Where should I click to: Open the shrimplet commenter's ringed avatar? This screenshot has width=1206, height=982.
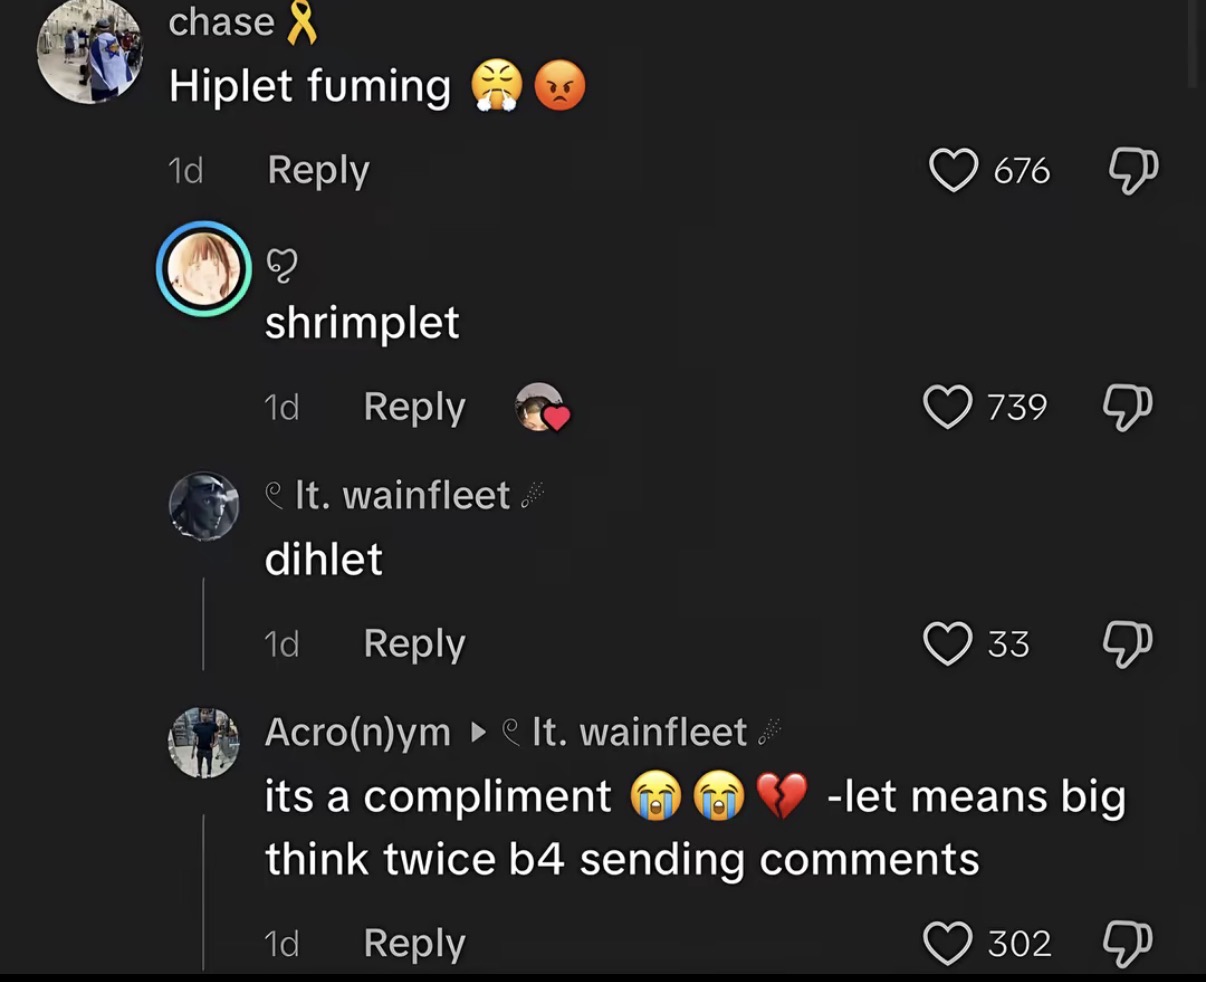click(204, 268)
